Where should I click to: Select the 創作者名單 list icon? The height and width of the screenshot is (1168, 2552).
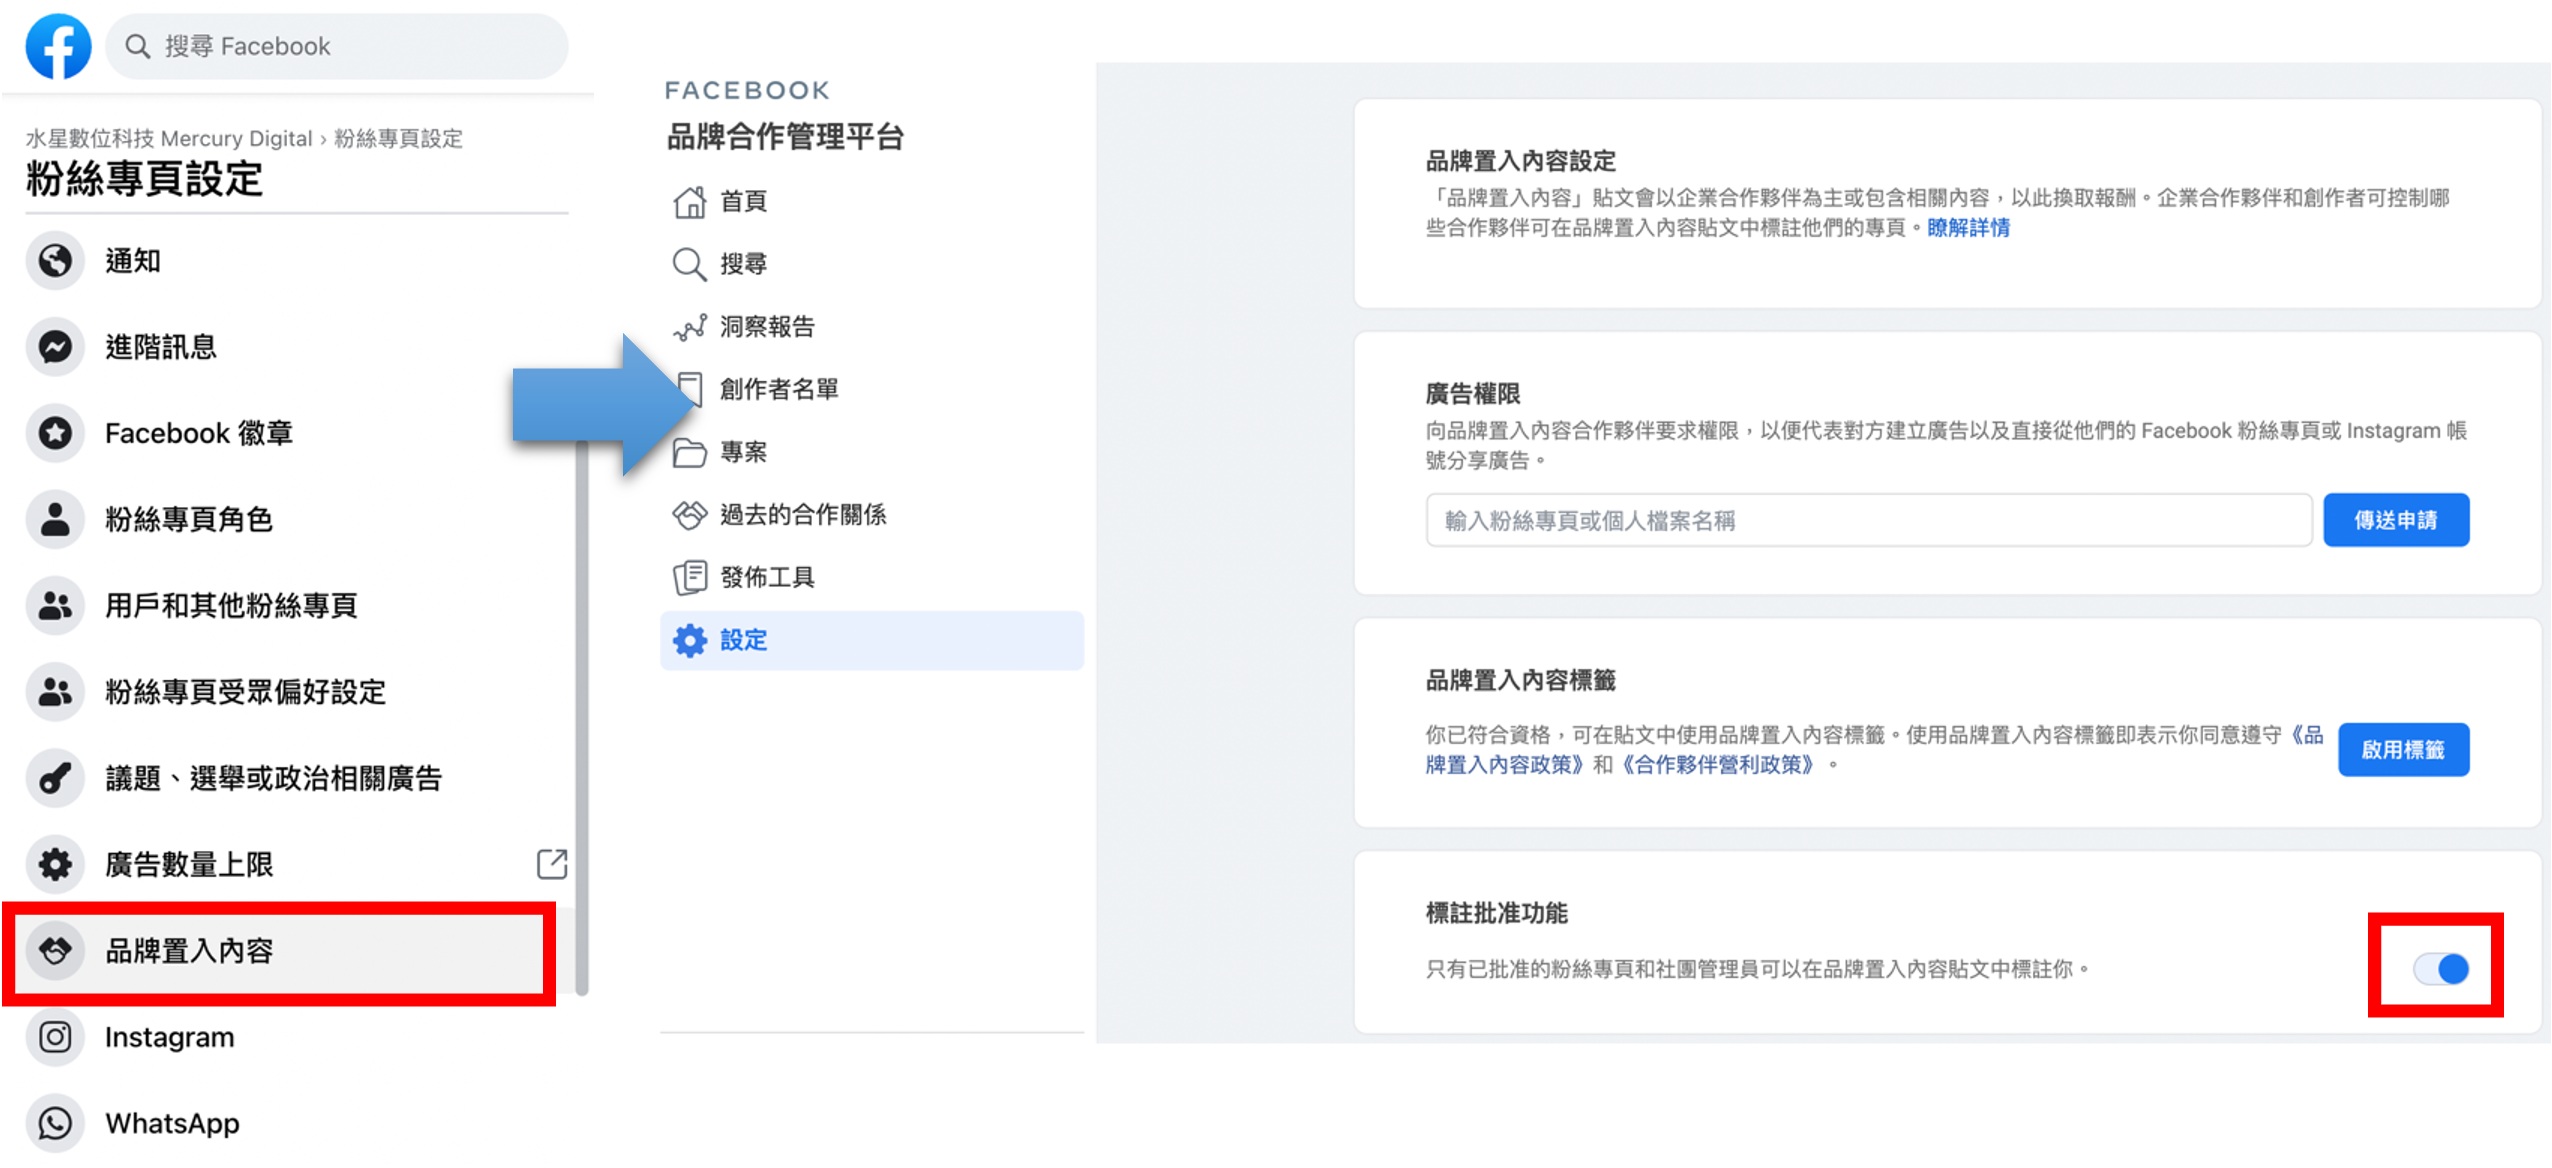(x=689, y=389)
